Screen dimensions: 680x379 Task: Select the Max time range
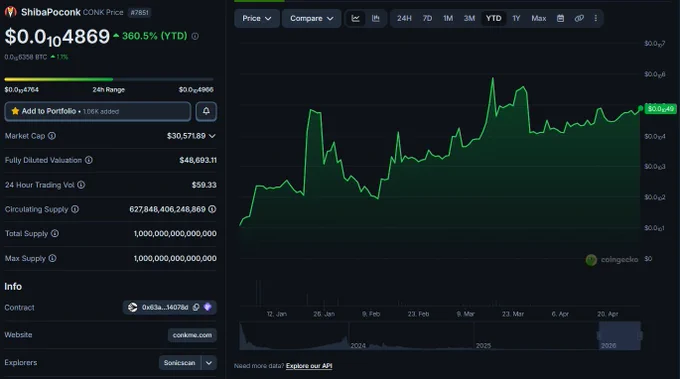[539, 18]
